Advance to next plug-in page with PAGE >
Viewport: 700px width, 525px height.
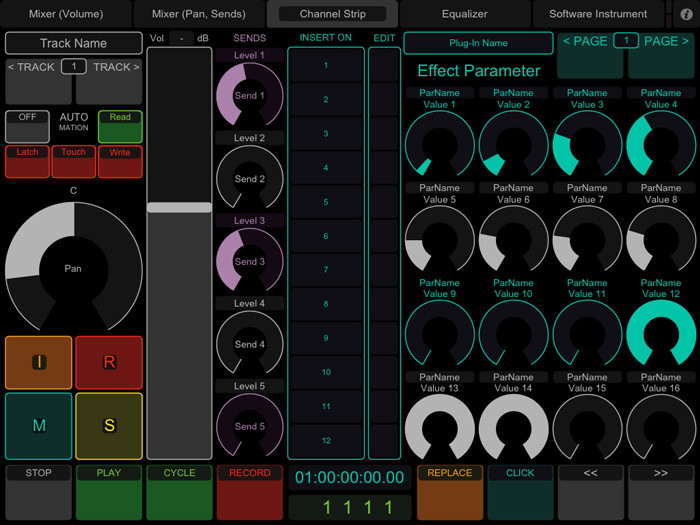pos(661,55)
